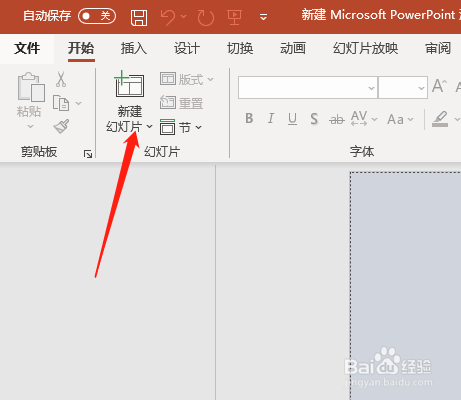Toggle Bold formatting
Viewport: 461px width, 400px height.
(249, 118)
